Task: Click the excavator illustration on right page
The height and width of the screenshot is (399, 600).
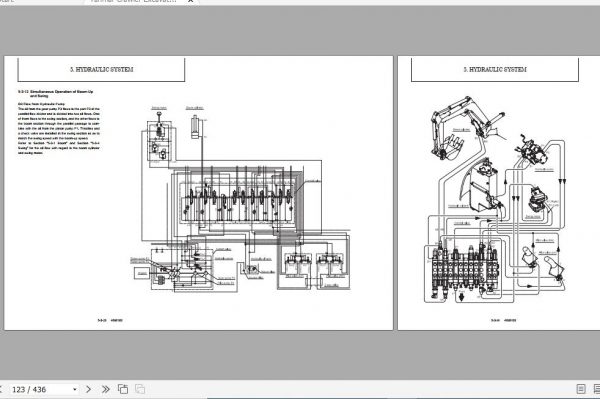Action: [470, 129]
